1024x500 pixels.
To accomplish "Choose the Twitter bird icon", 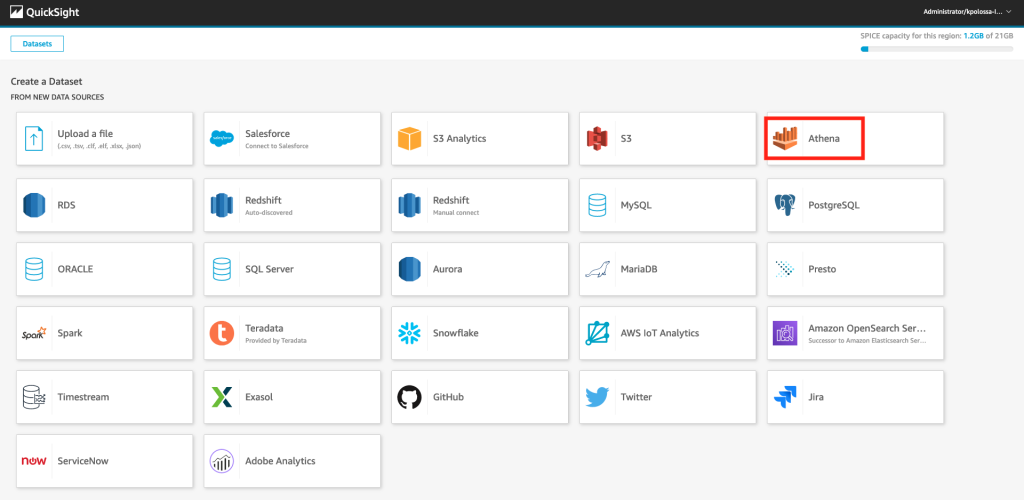I will coord(597,397).
